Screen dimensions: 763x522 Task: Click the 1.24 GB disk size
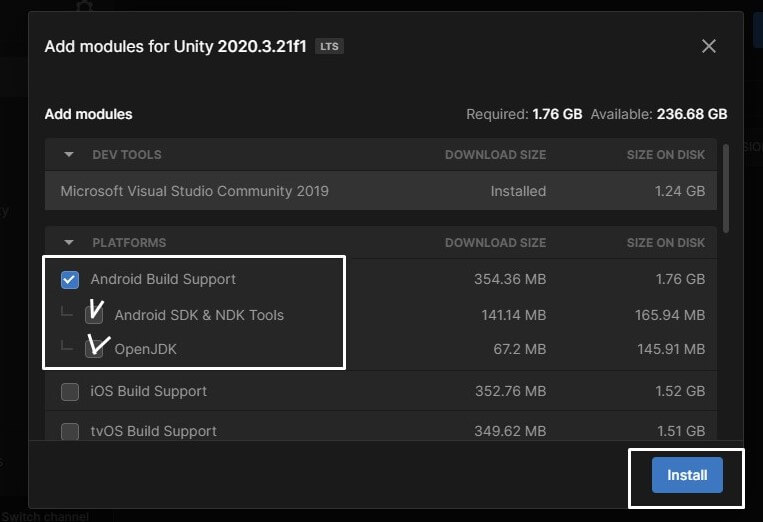pyautogui.click(x=680, y=191)
